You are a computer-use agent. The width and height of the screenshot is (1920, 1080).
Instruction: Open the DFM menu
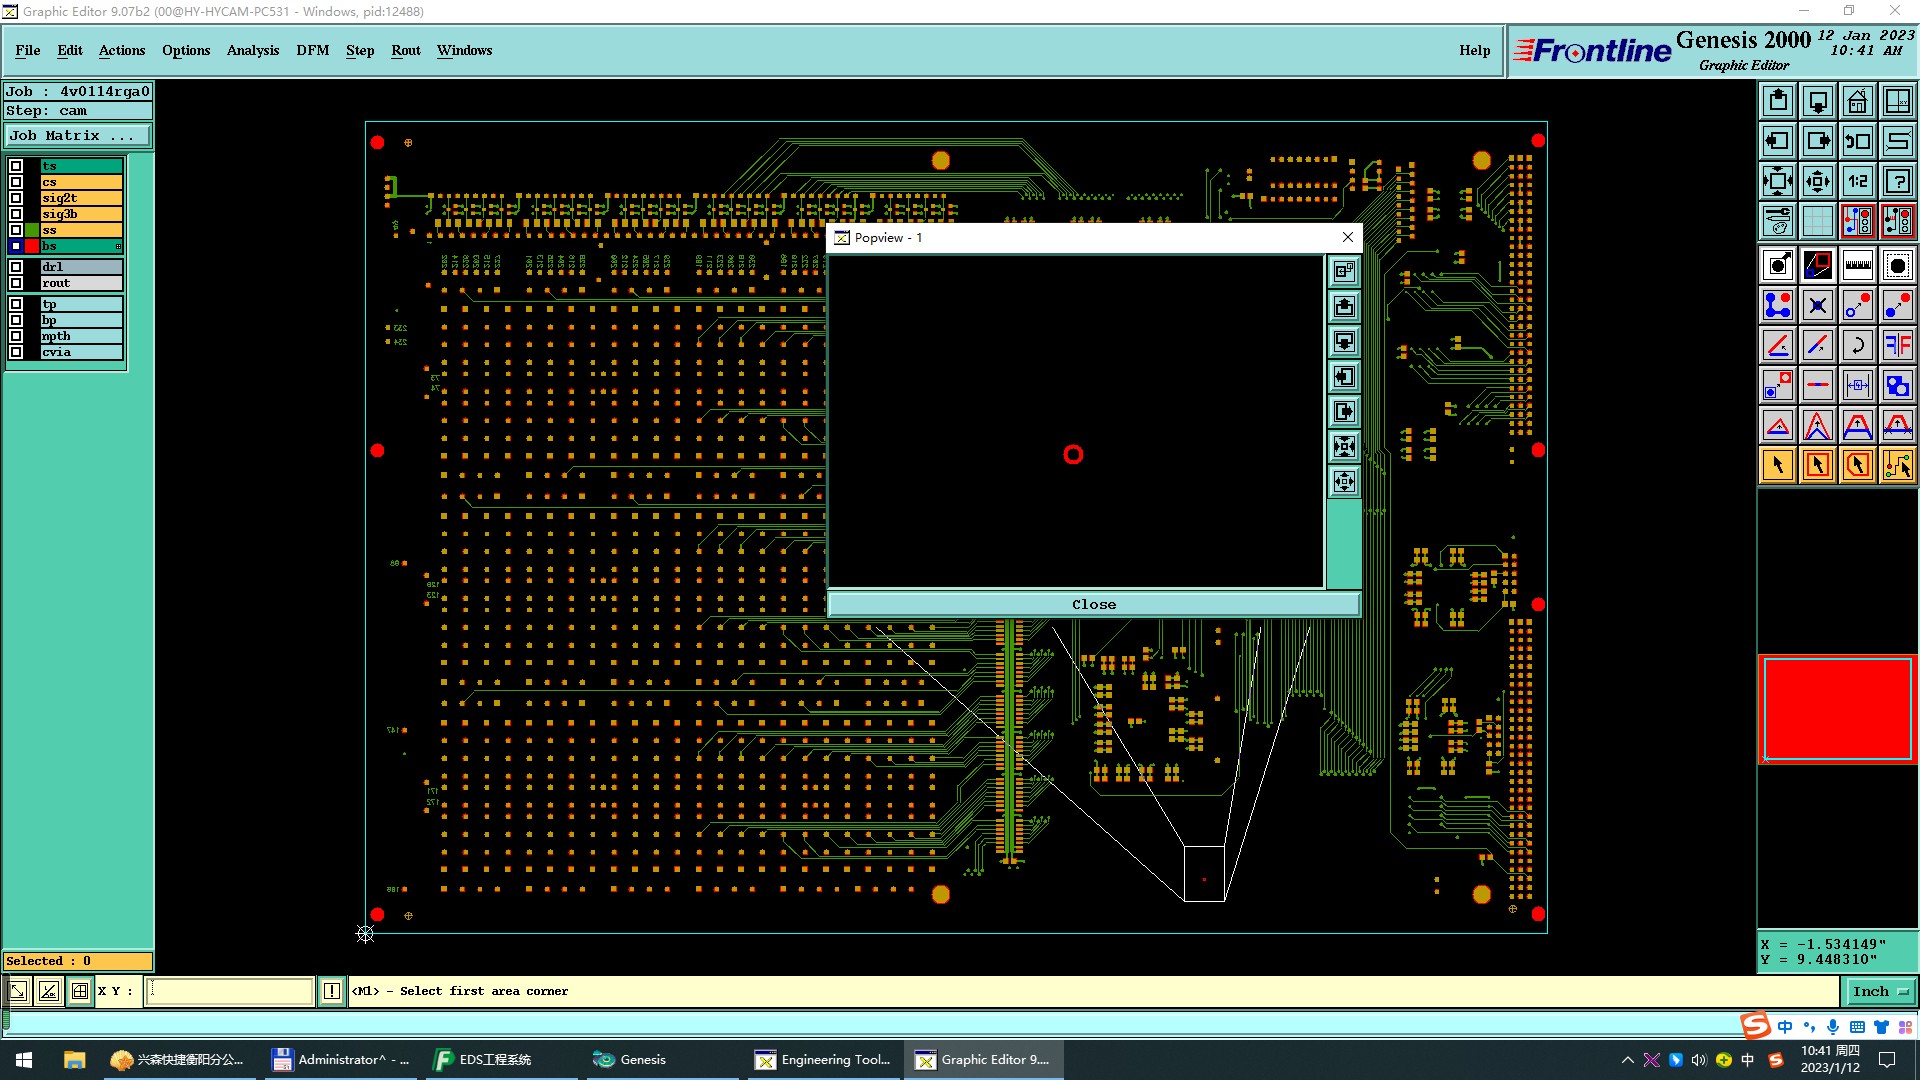tap(312, 50)
